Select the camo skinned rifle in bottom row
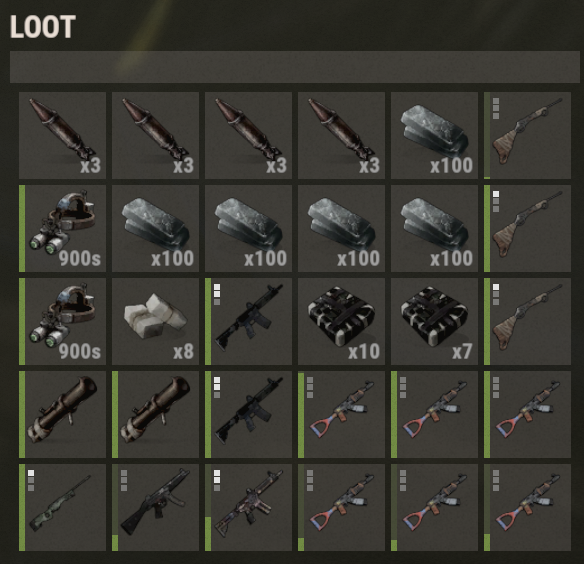The width and height of the screenshot is (584, 564). 248,507
